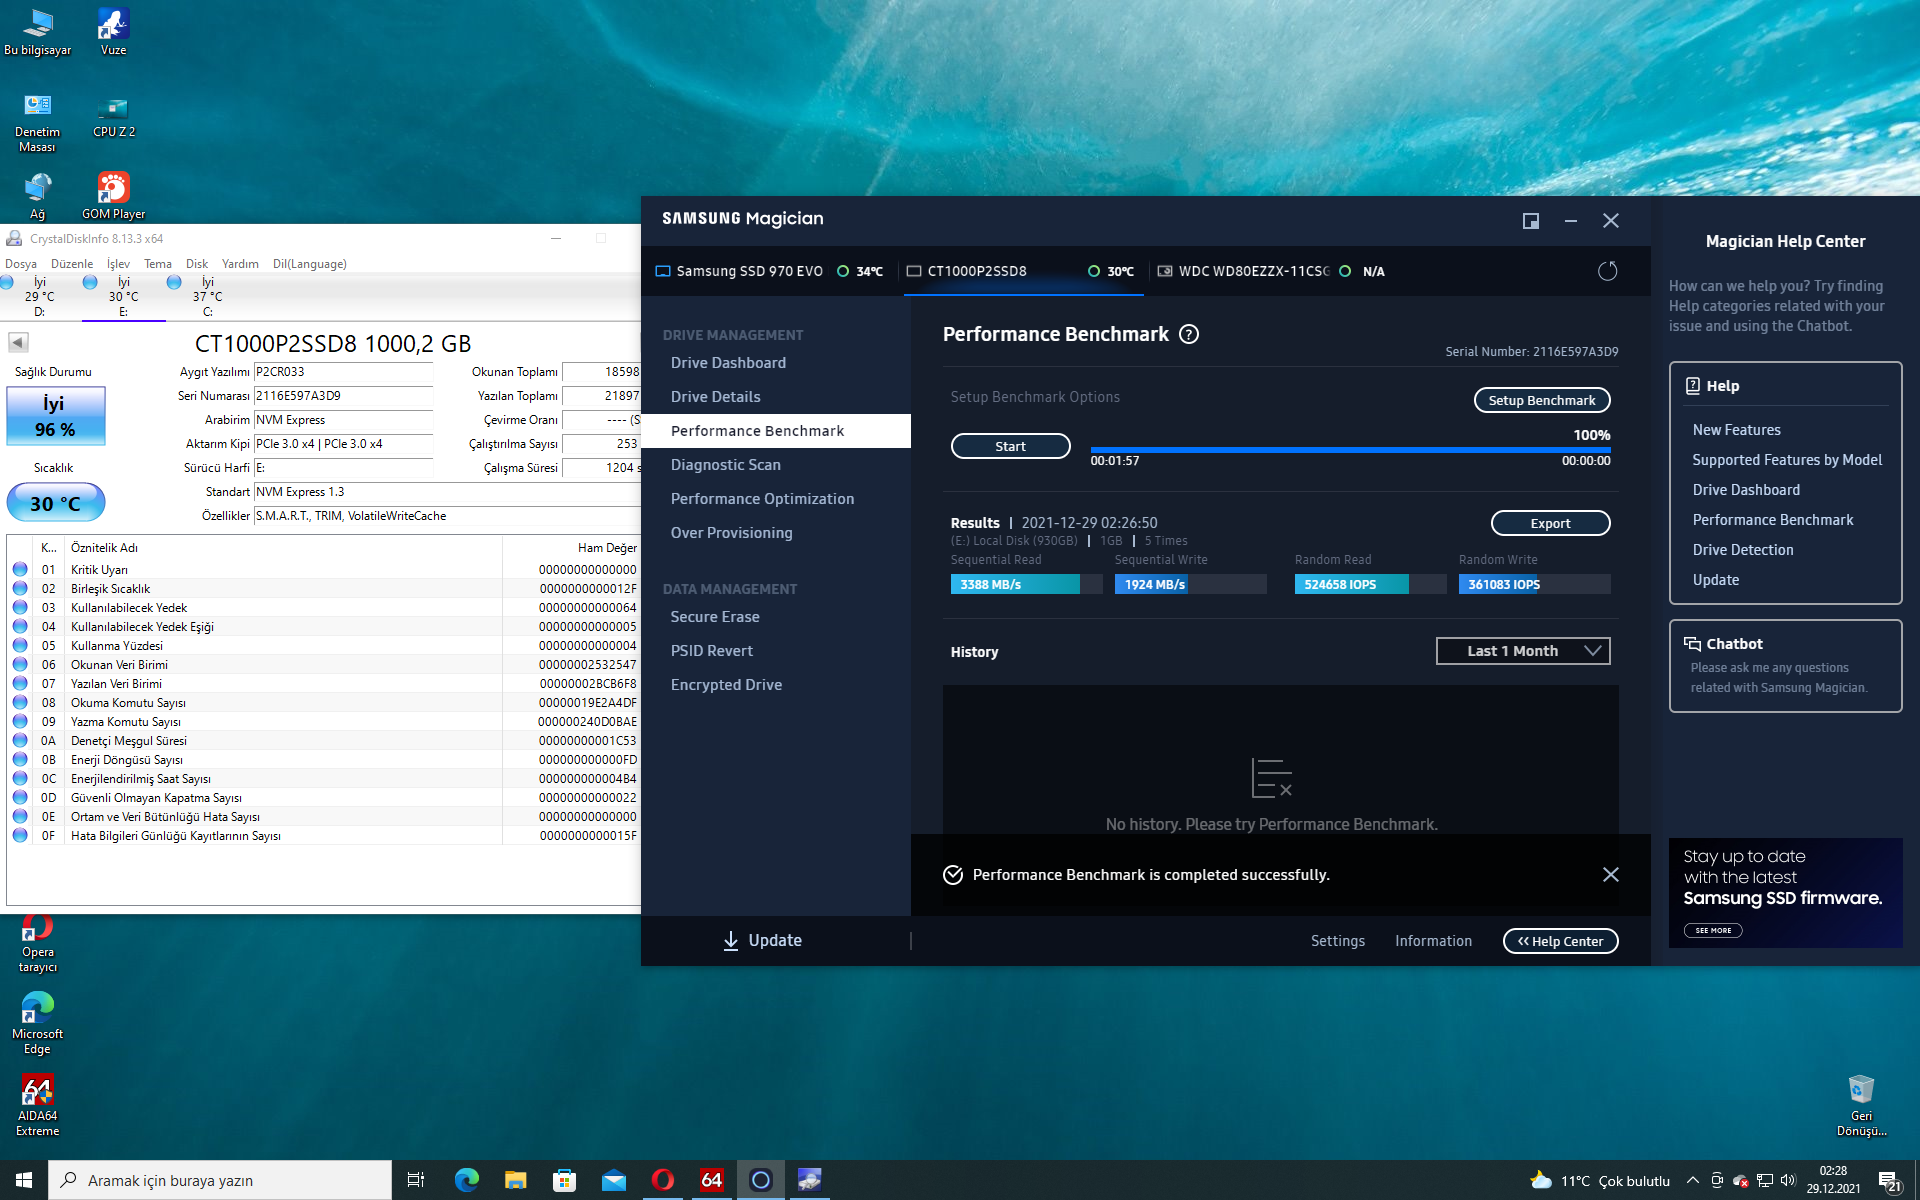Viewport: 1920px width, 1200px height.
Task: Export the benchmark results
Action: 1550,523
